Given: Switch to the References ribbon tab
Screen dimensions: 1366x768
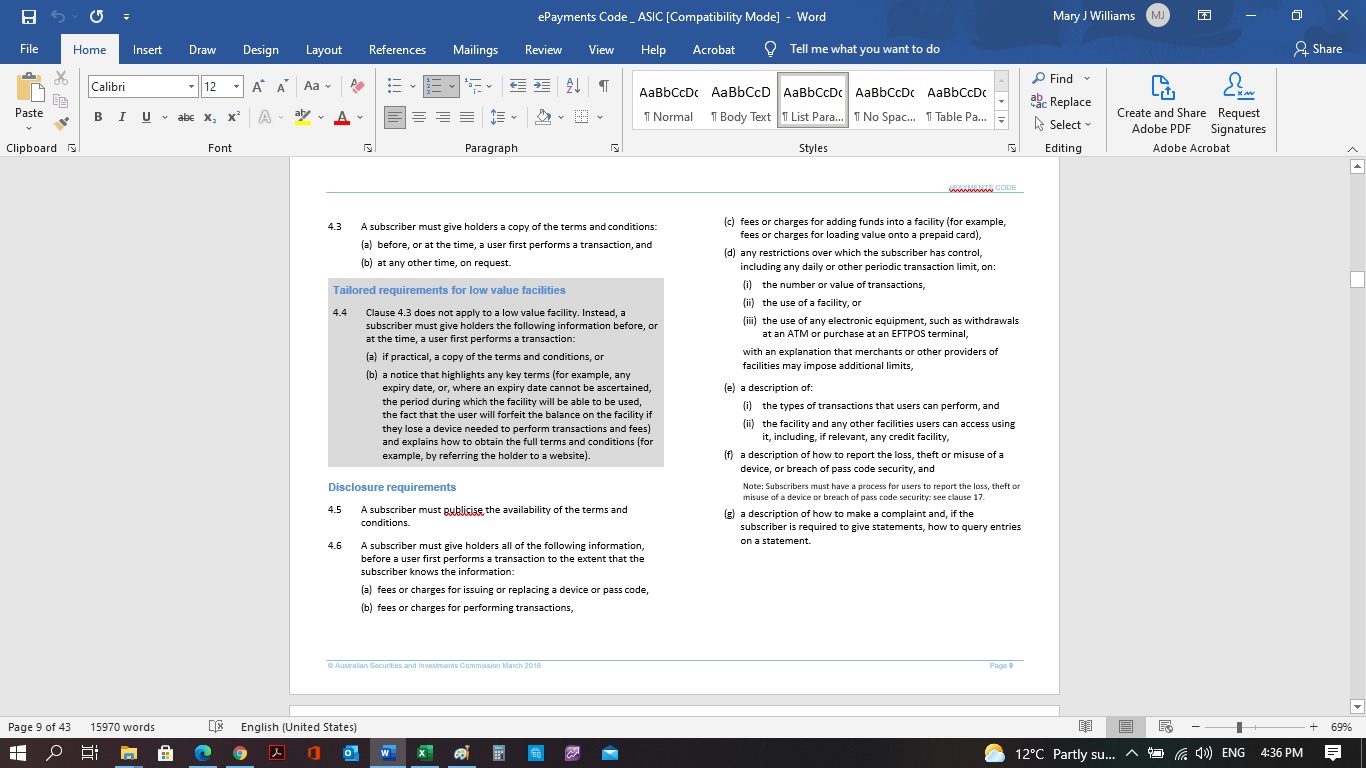Looking at the screenshot, I should click(396, 49).
